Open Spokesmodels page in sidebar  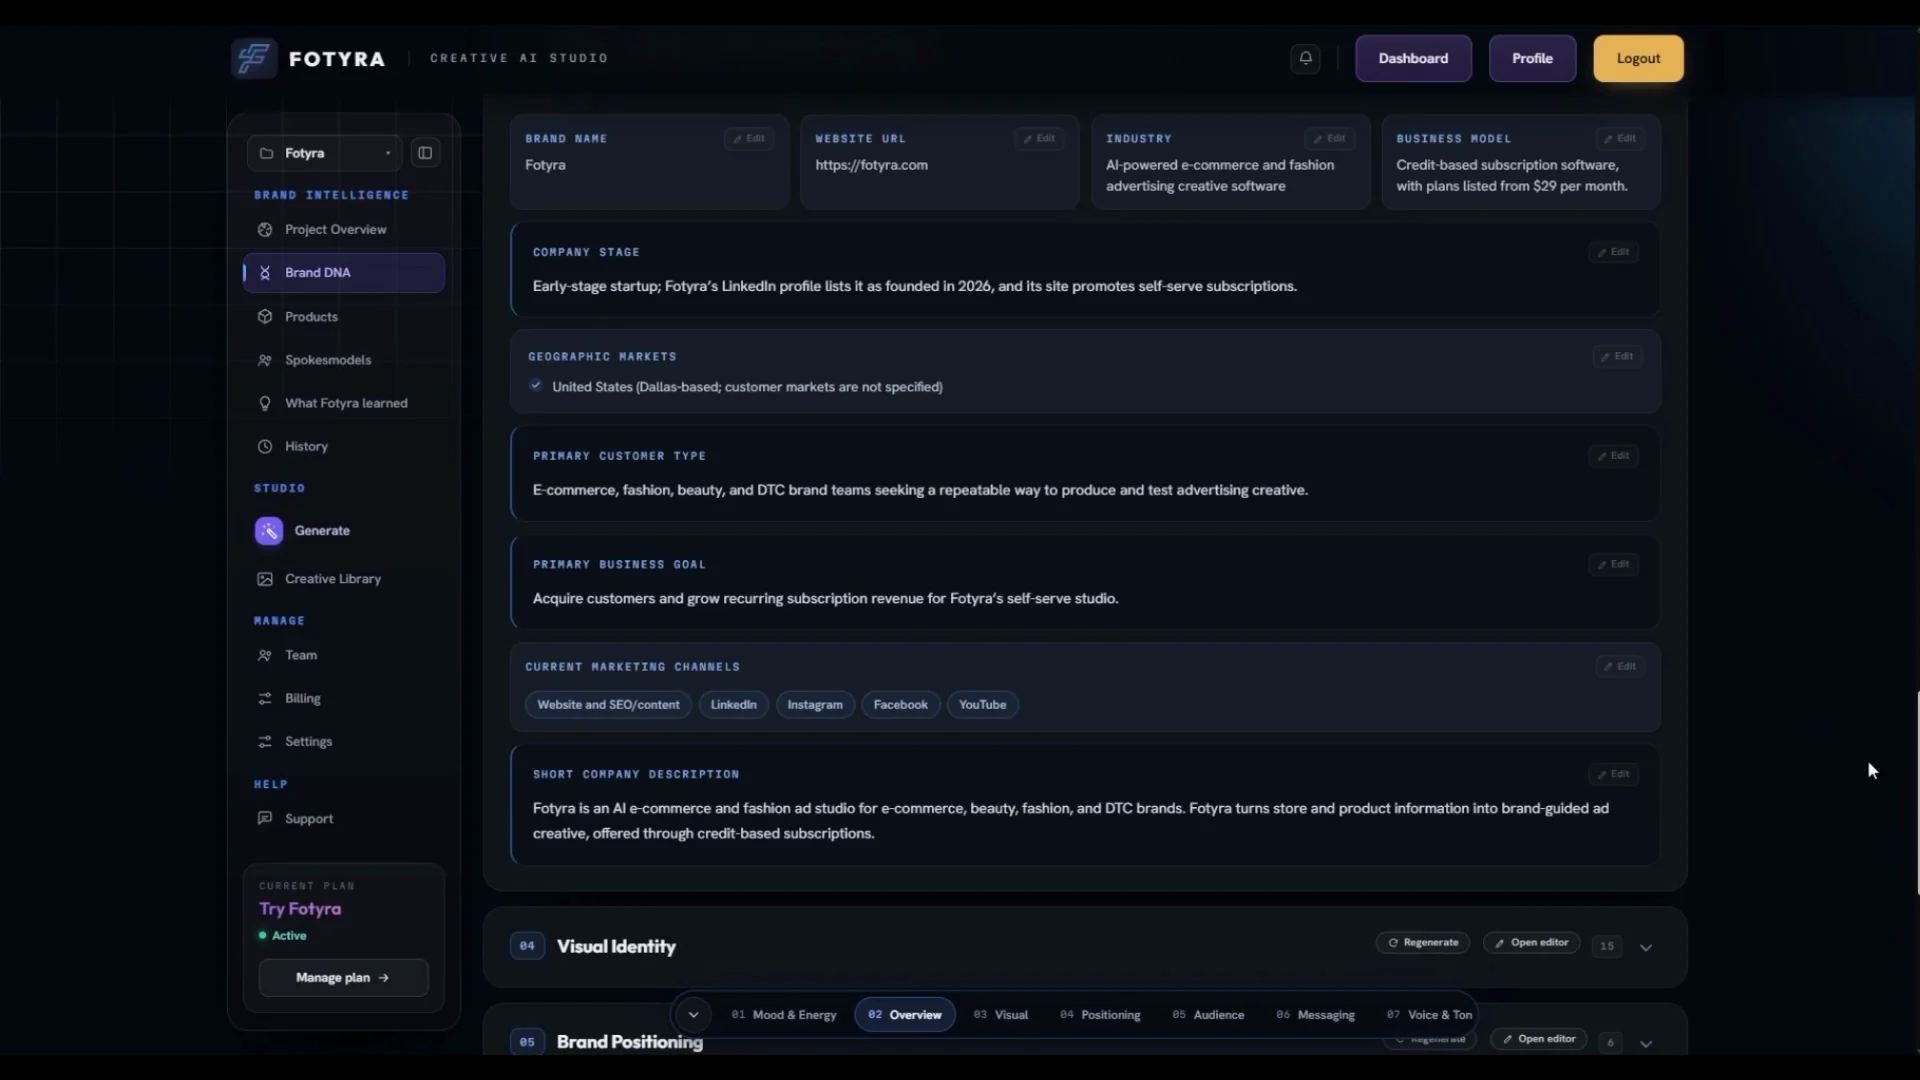point(344,360)
